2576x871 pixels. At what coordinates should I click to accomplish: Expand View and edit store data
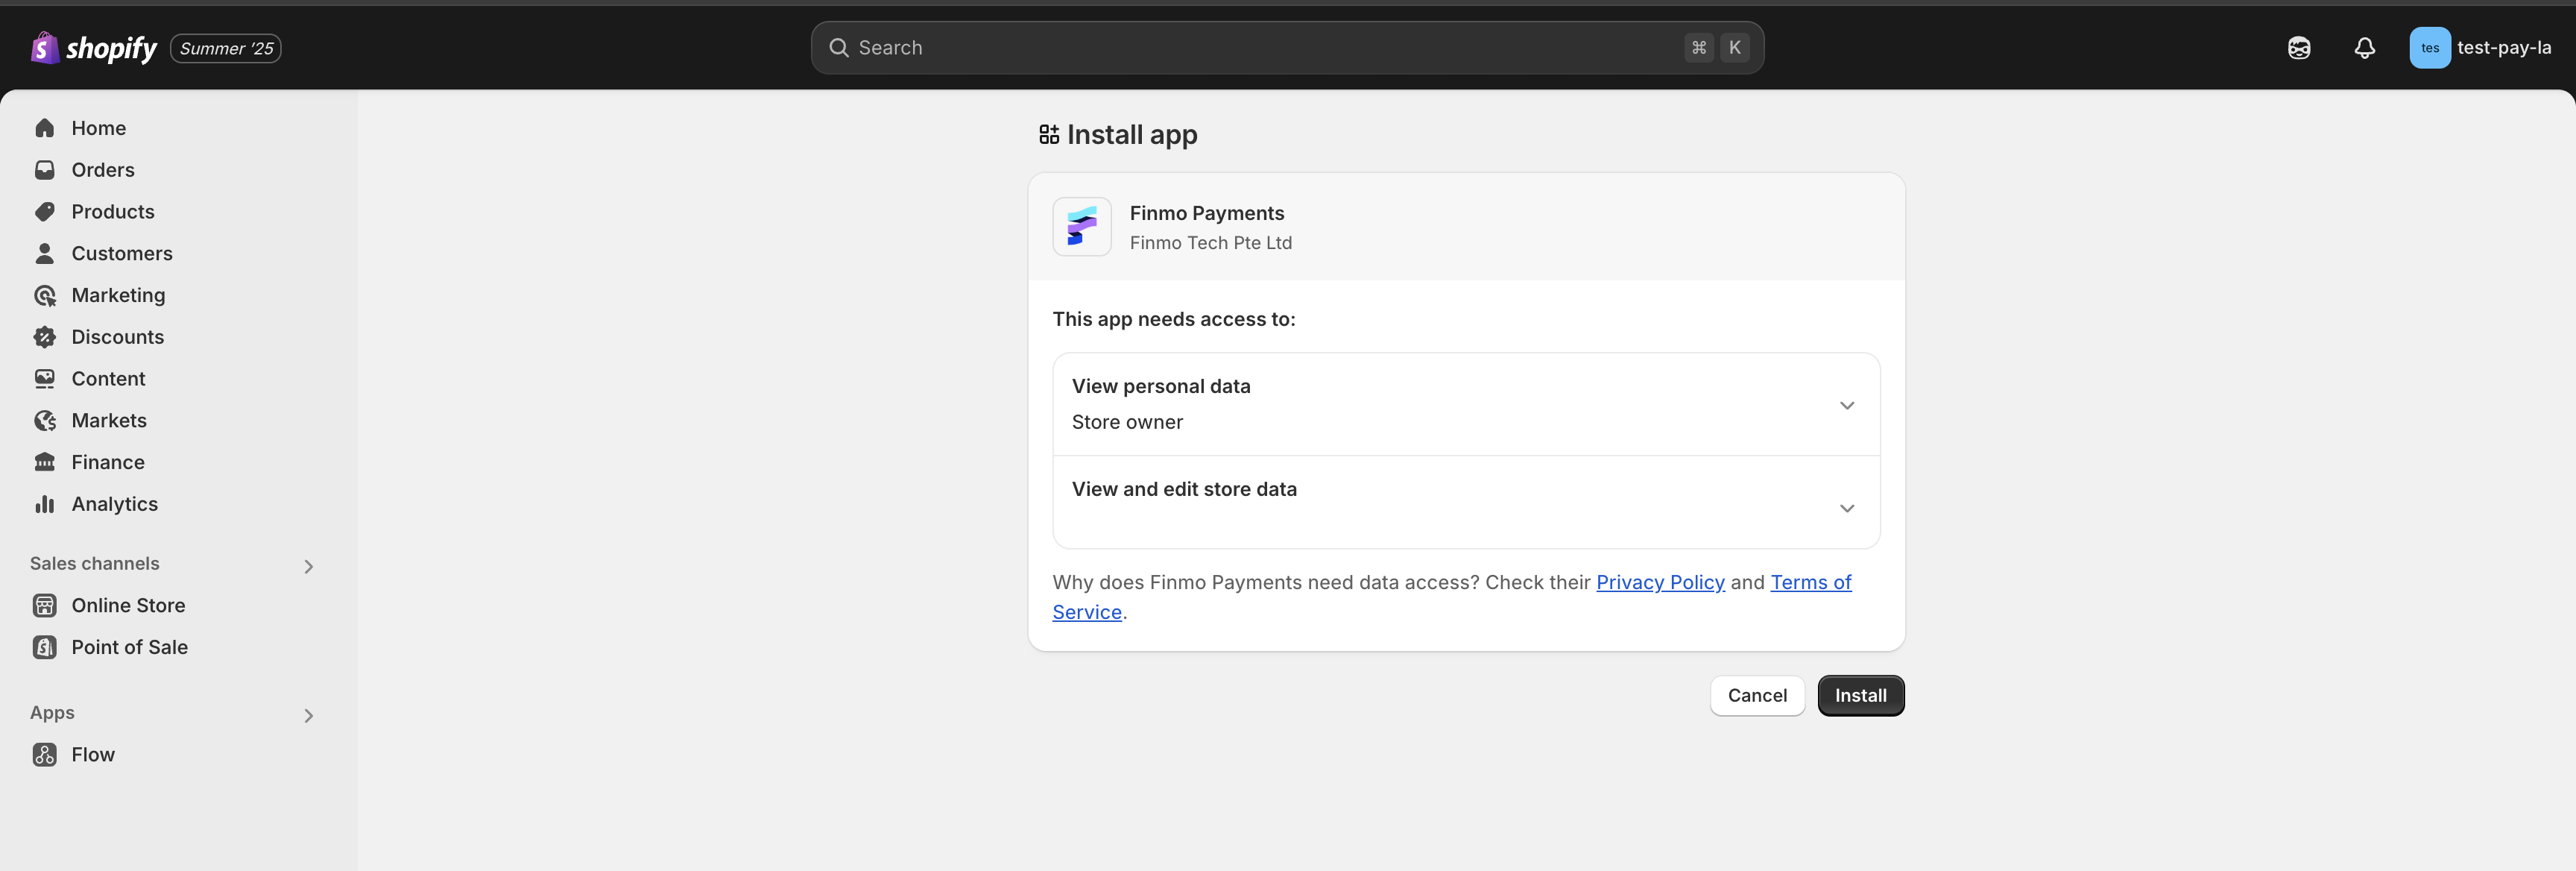[1466, 502]
